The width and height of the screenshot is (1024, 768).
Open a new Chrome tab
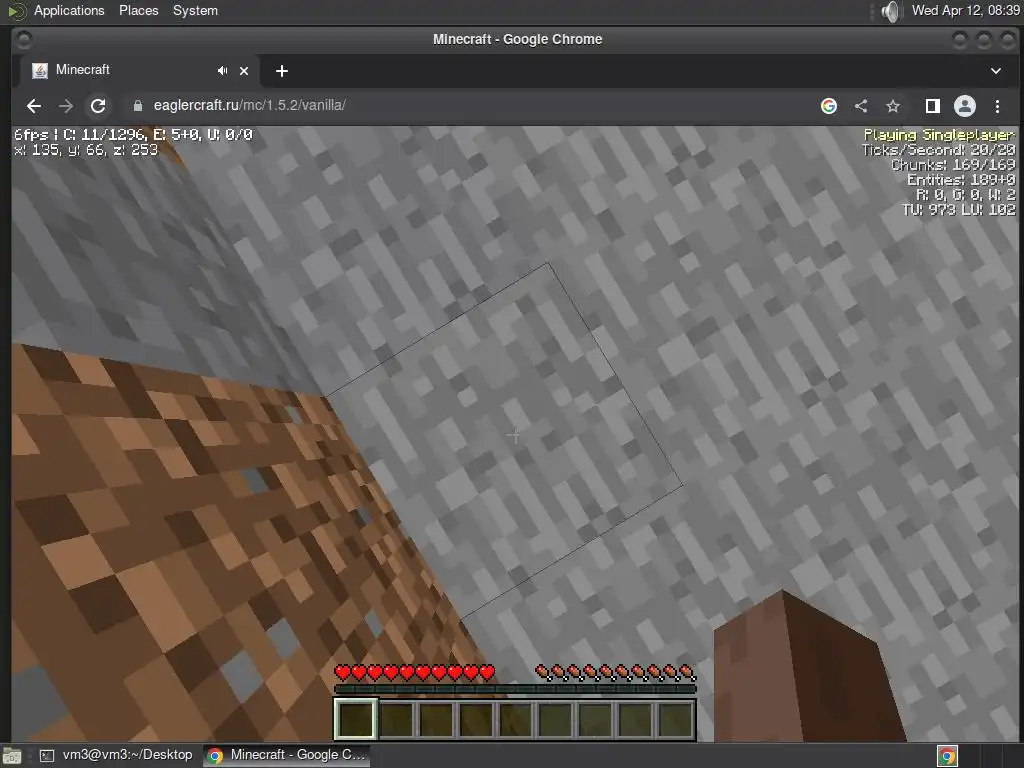click(x=281, y=71)
